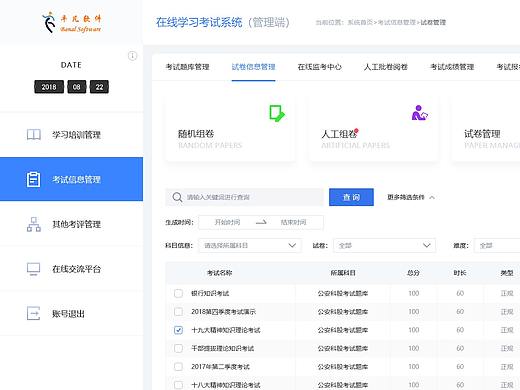Click exam name 十九大精神知识理论考试
The image size is (520, 390).
pos(226,330)
